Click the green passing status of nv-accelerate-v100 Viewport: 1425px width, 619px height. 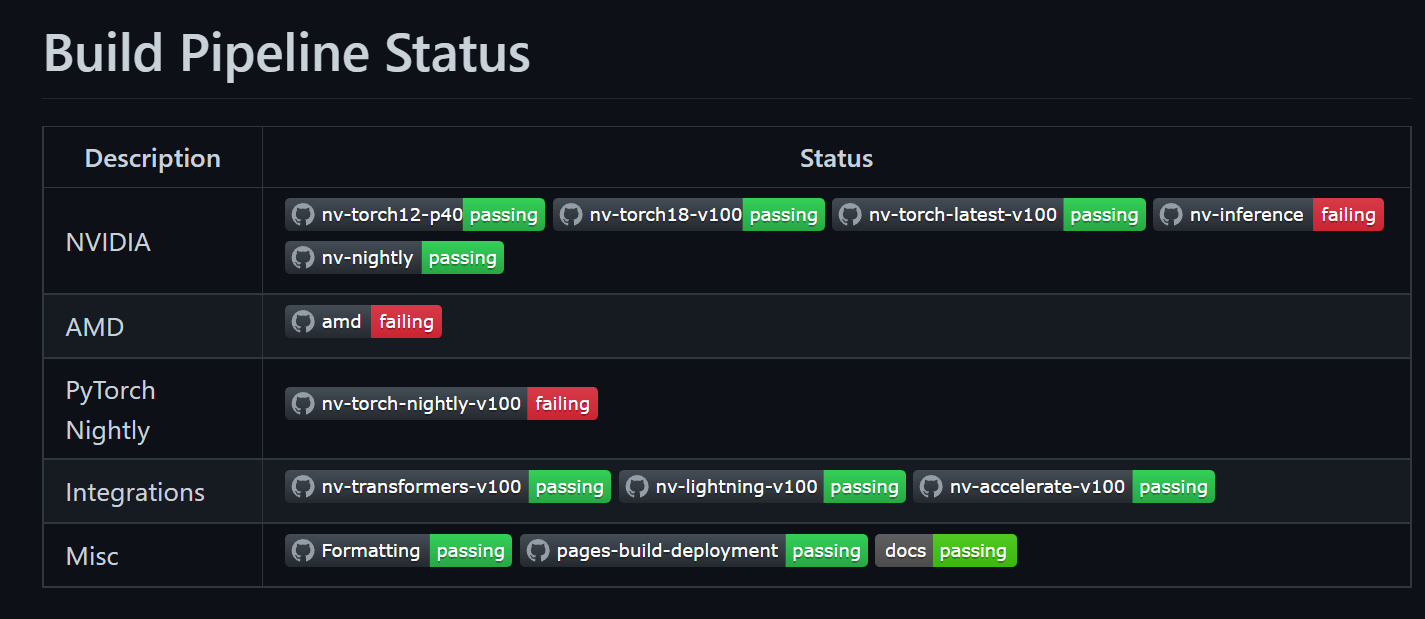coord(1174,487)
